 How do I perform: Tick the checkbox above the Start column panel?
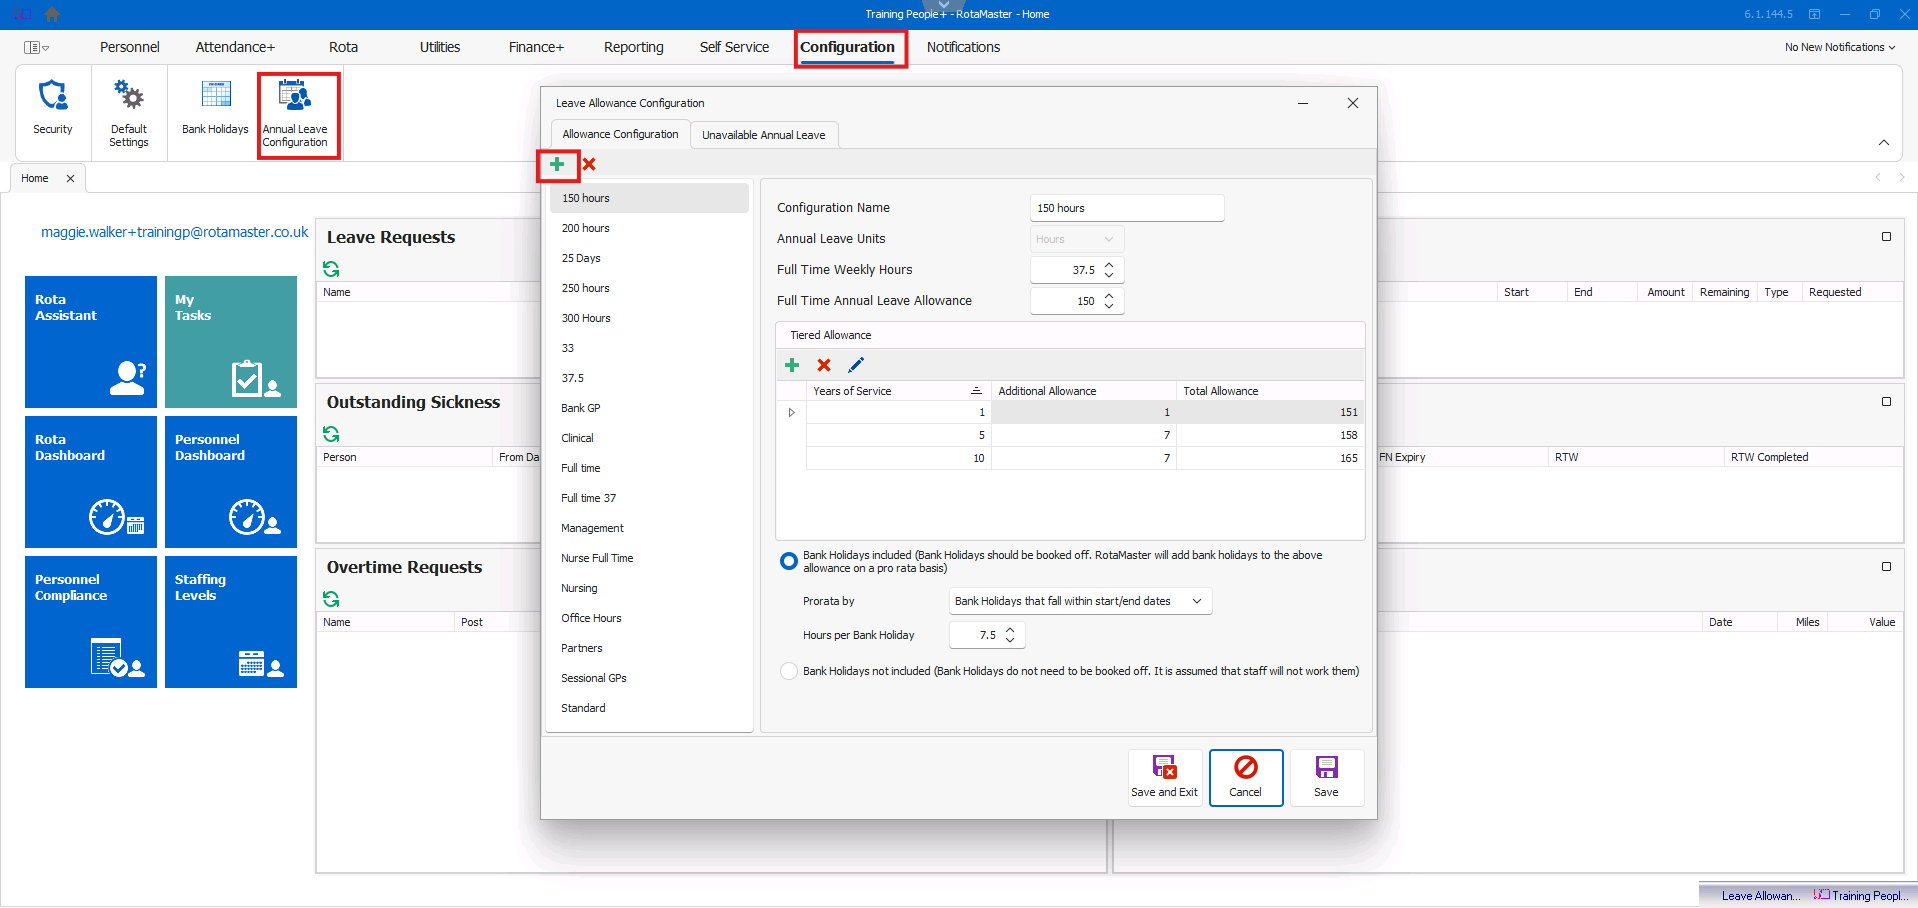[x=1886, y=236]
